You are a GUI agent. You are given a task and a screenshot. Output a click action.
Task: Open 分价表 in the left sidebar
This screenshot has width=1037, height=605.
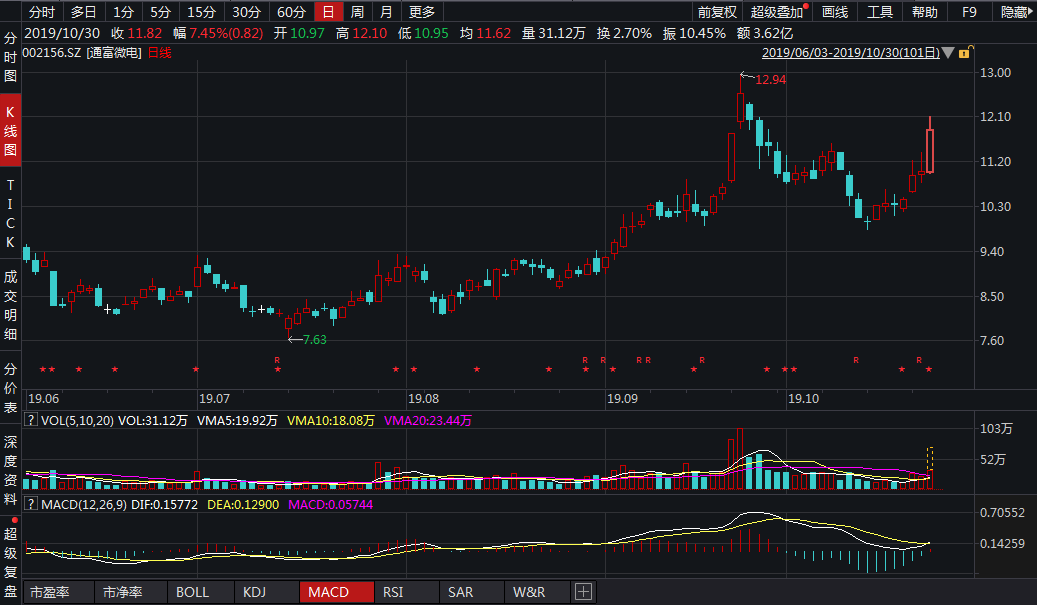click(10, 388)
